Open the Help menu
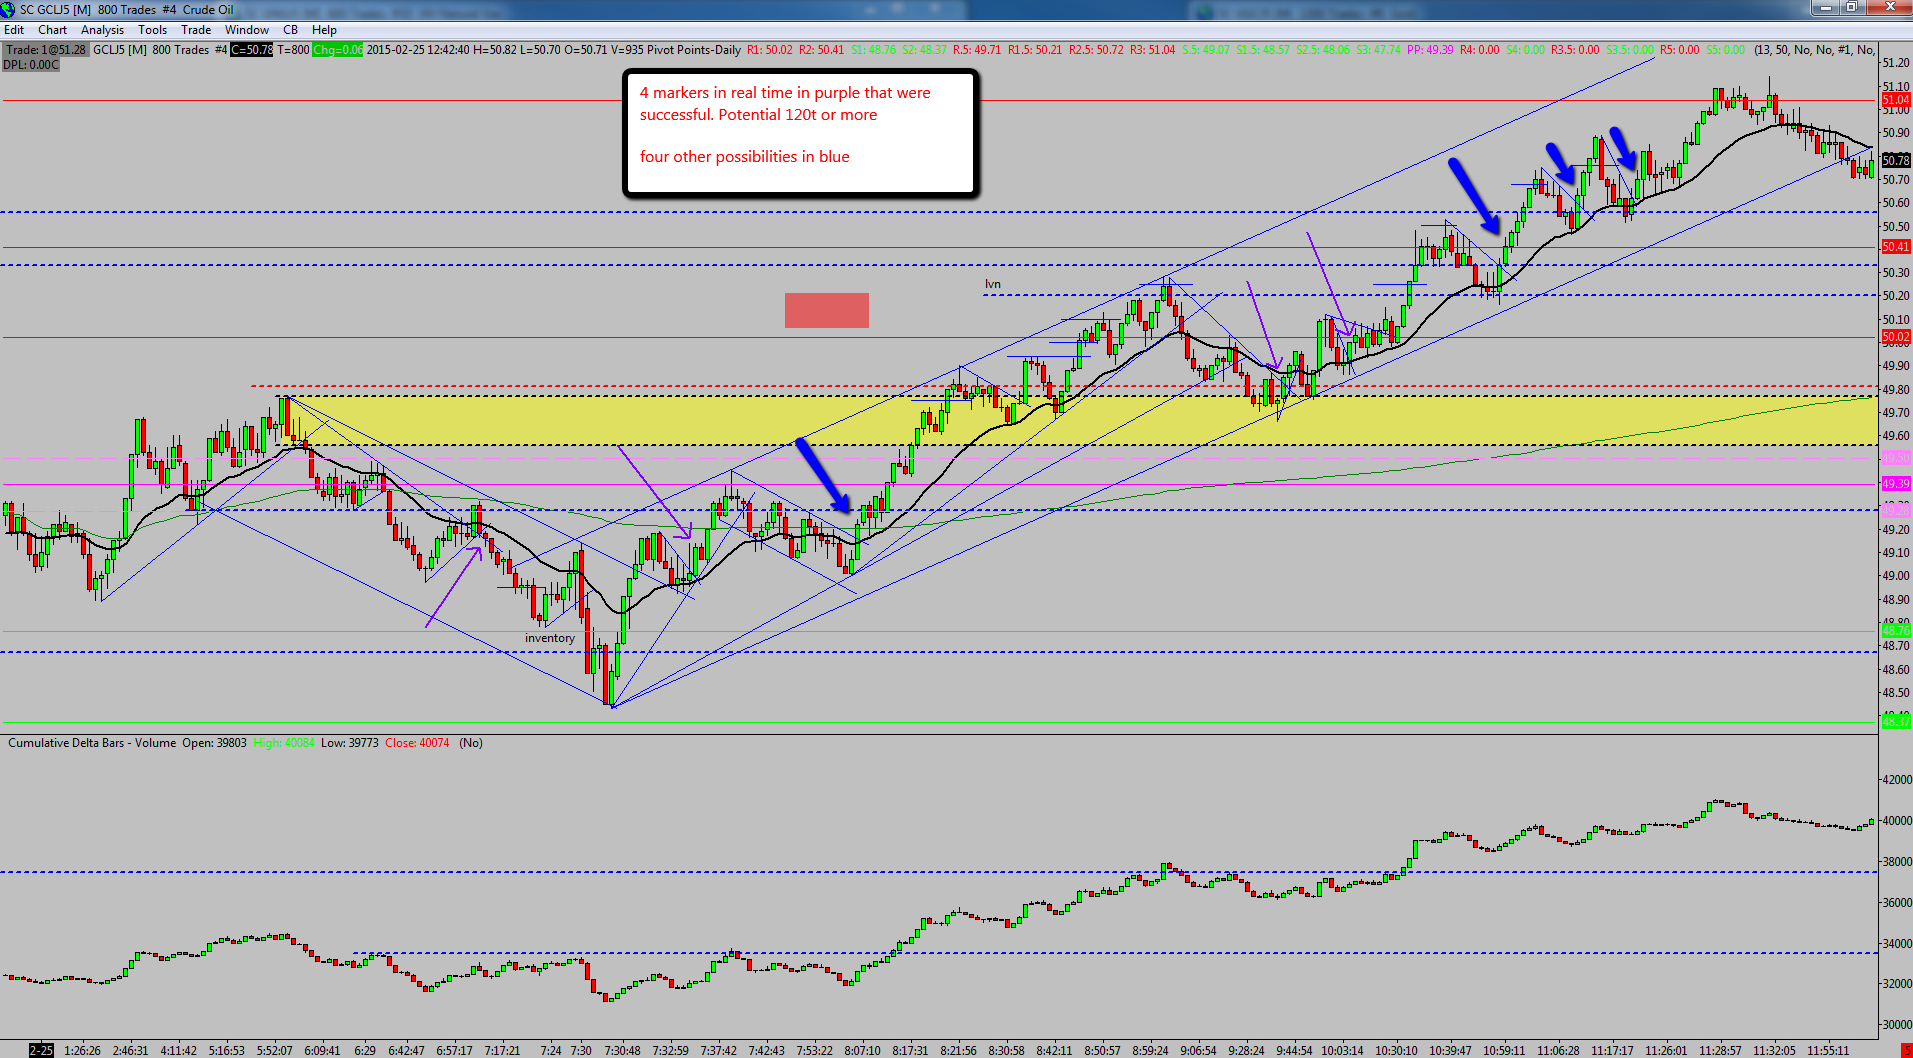 [324, 30]
